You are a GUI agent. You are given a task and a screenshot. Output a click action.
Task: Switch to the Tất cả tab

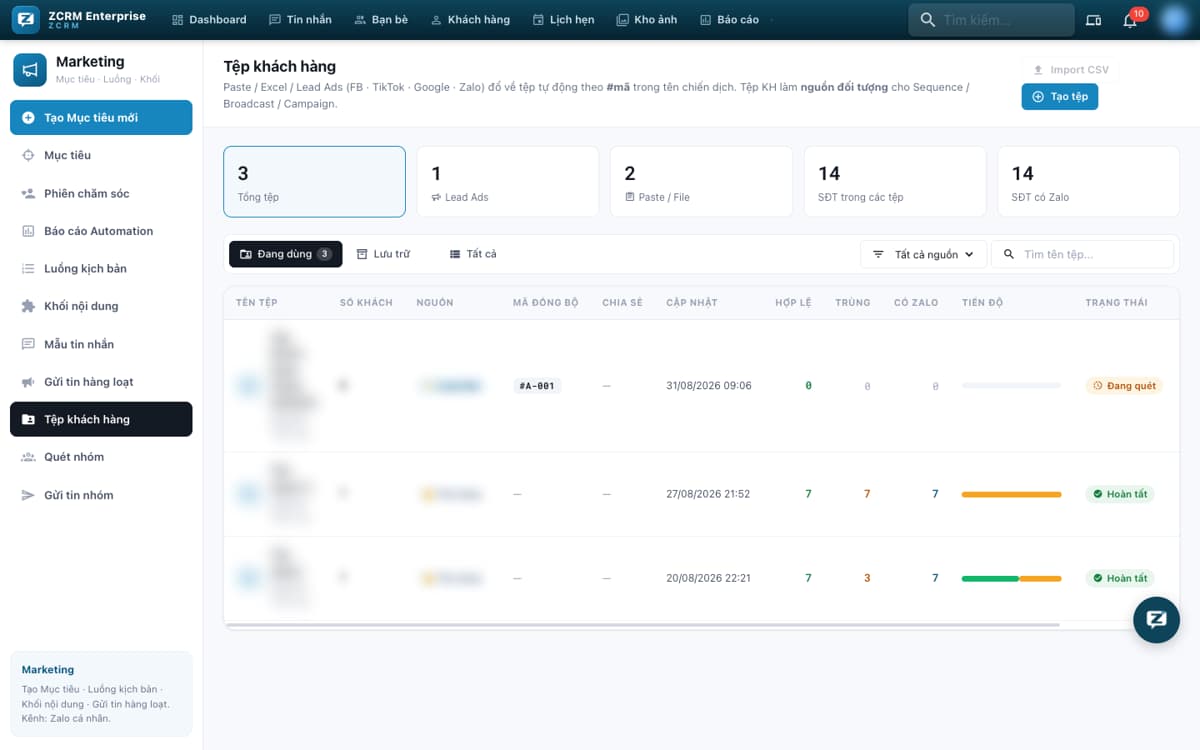click(473, 254)
